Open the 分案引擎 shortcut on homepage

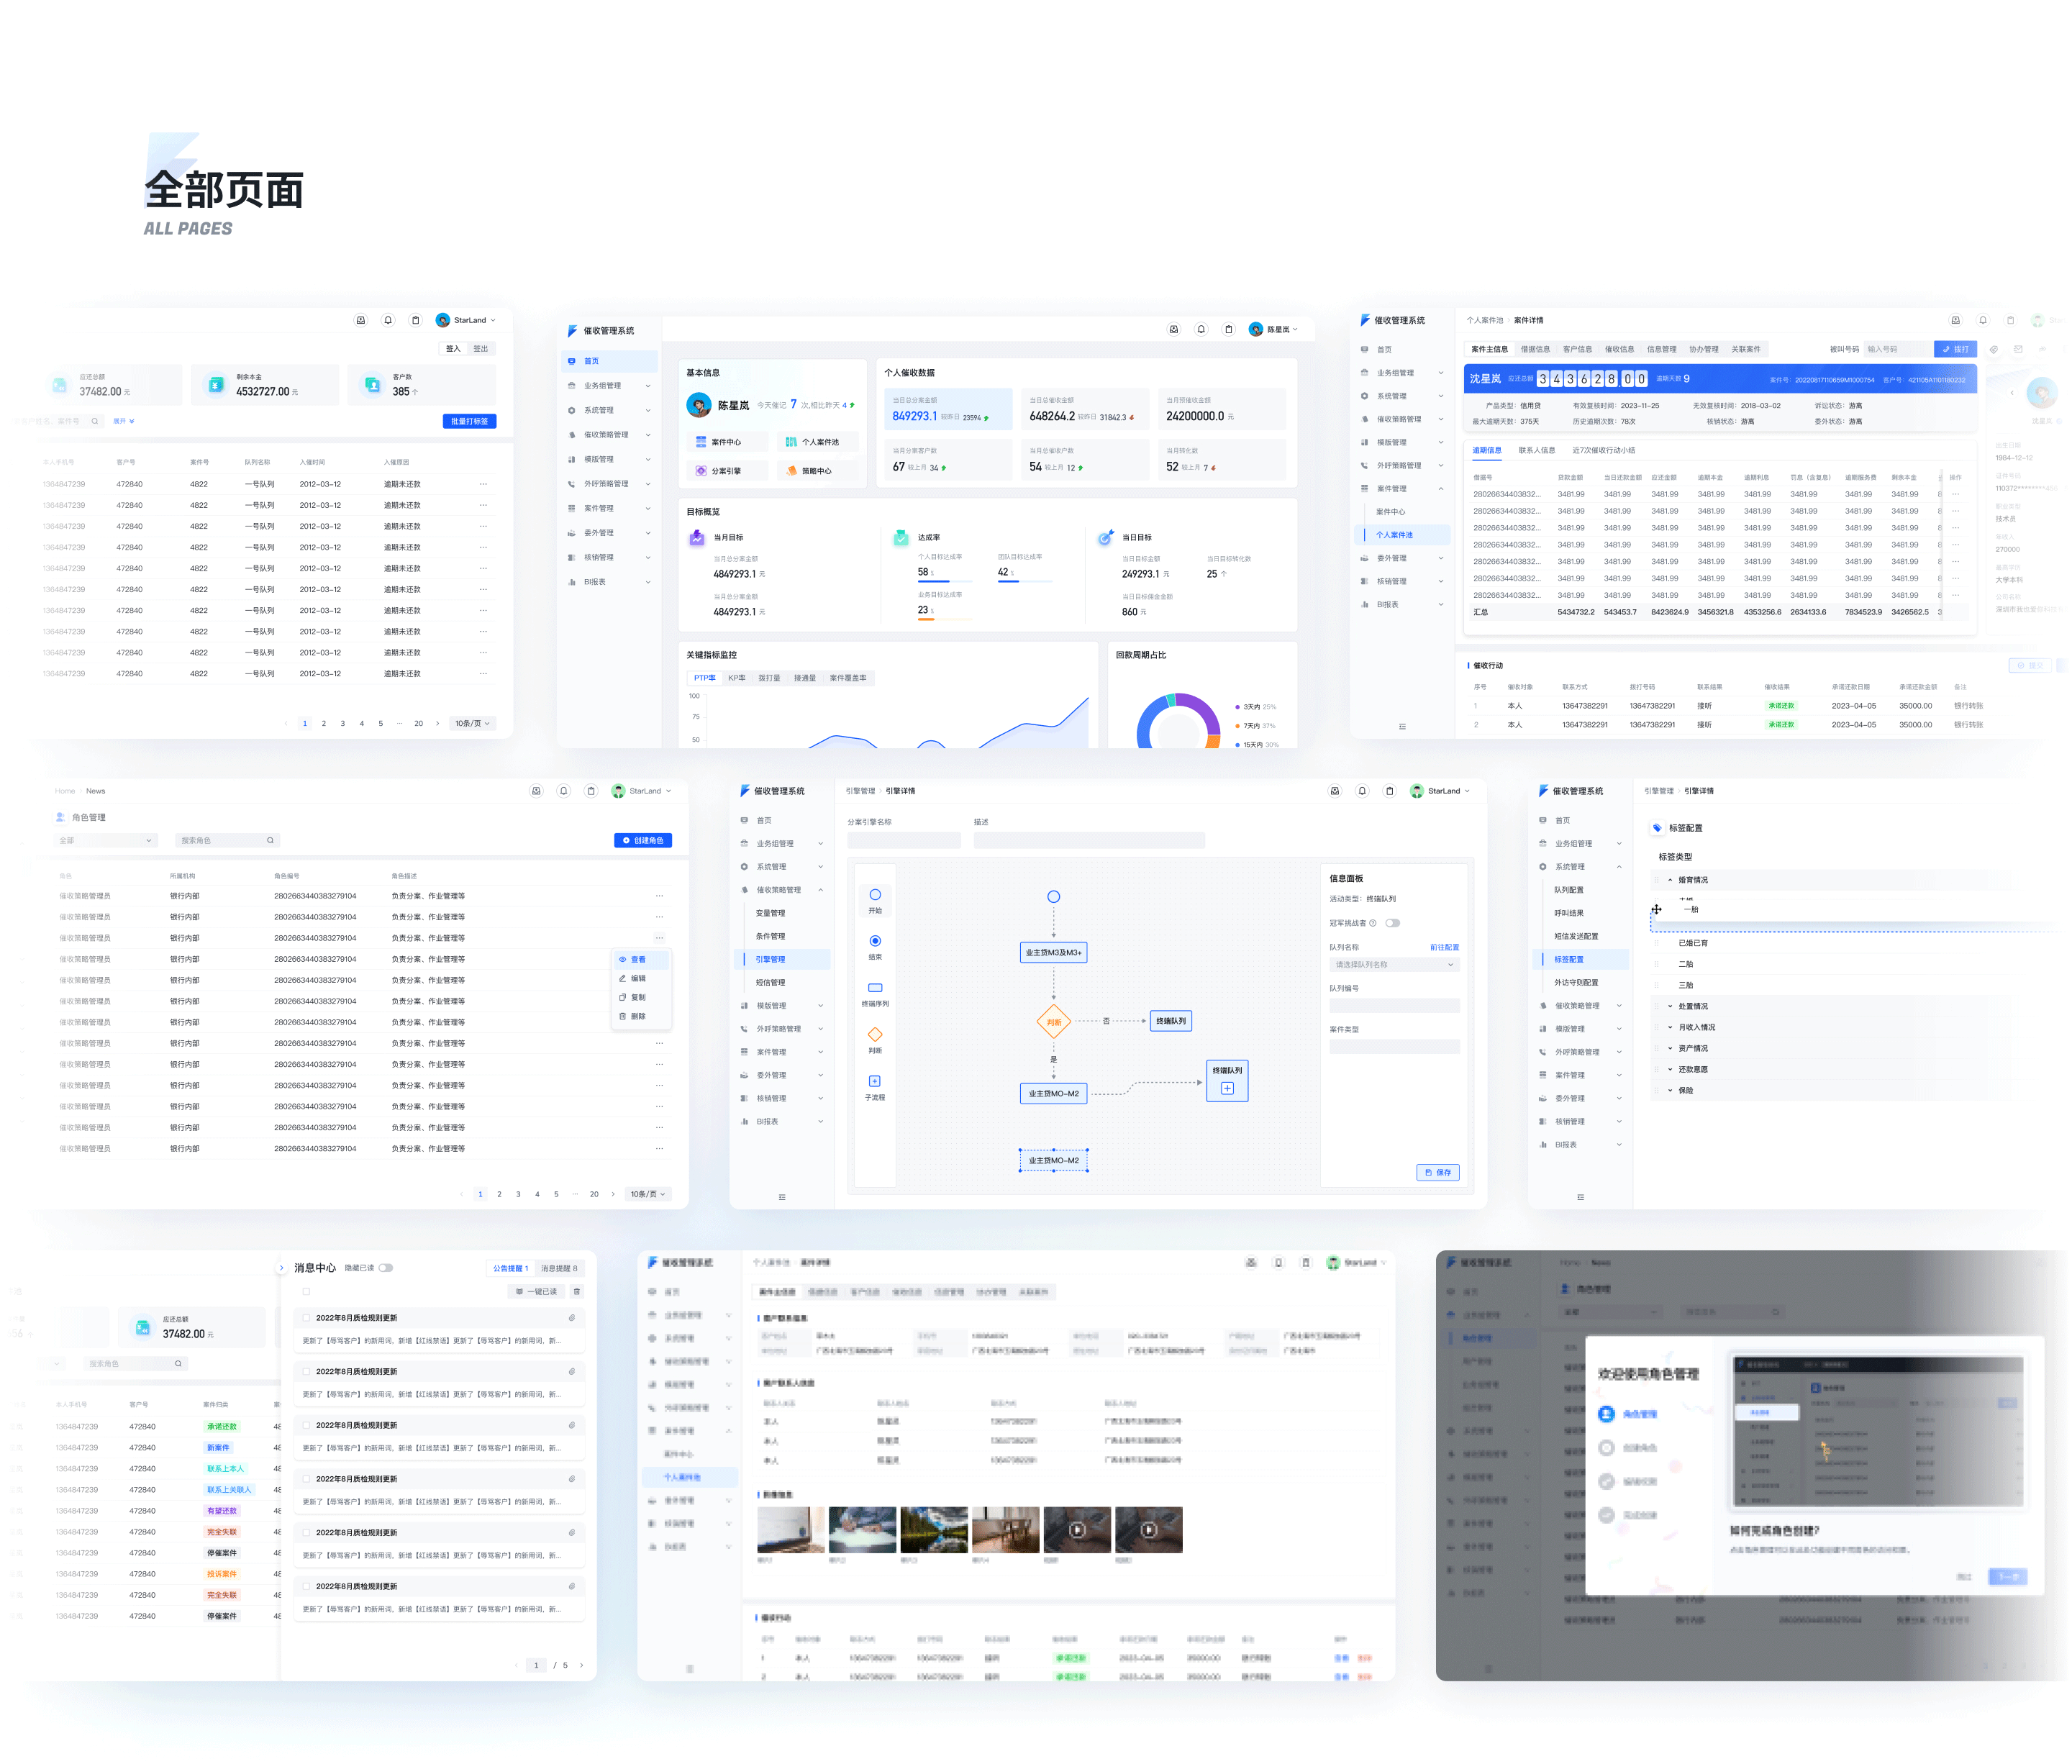click(727, 470)
